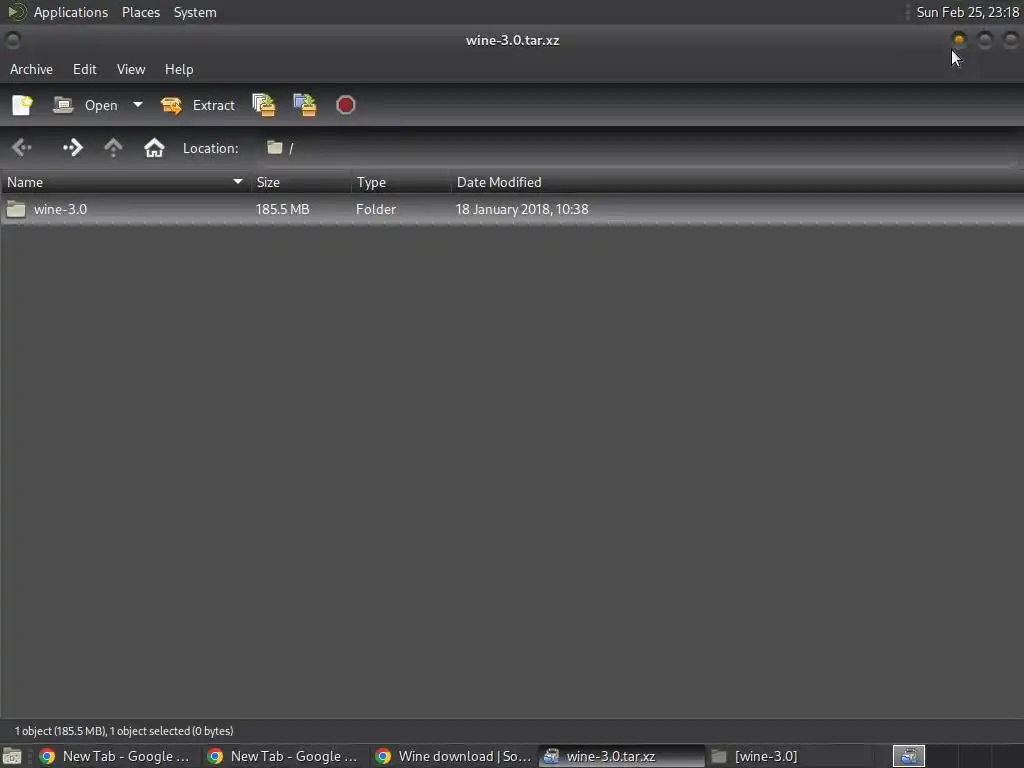Screen dimensions: 1024x768
Task: Click the wine-3.0 folder icon in list
Action: pyautogui.click(x=16, y=210)
